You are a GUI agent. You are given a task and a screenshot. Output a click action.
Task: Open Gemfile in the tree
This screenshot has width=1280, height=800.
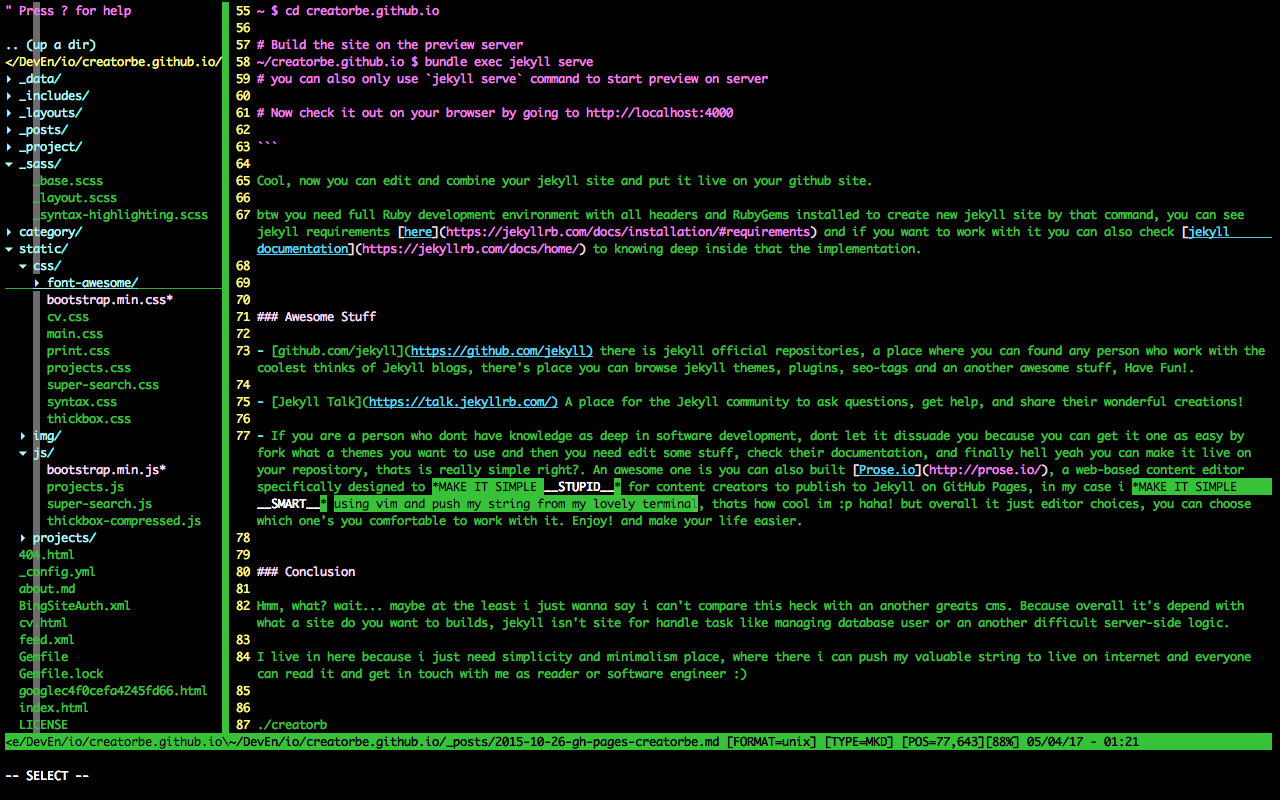coord(43,657)
